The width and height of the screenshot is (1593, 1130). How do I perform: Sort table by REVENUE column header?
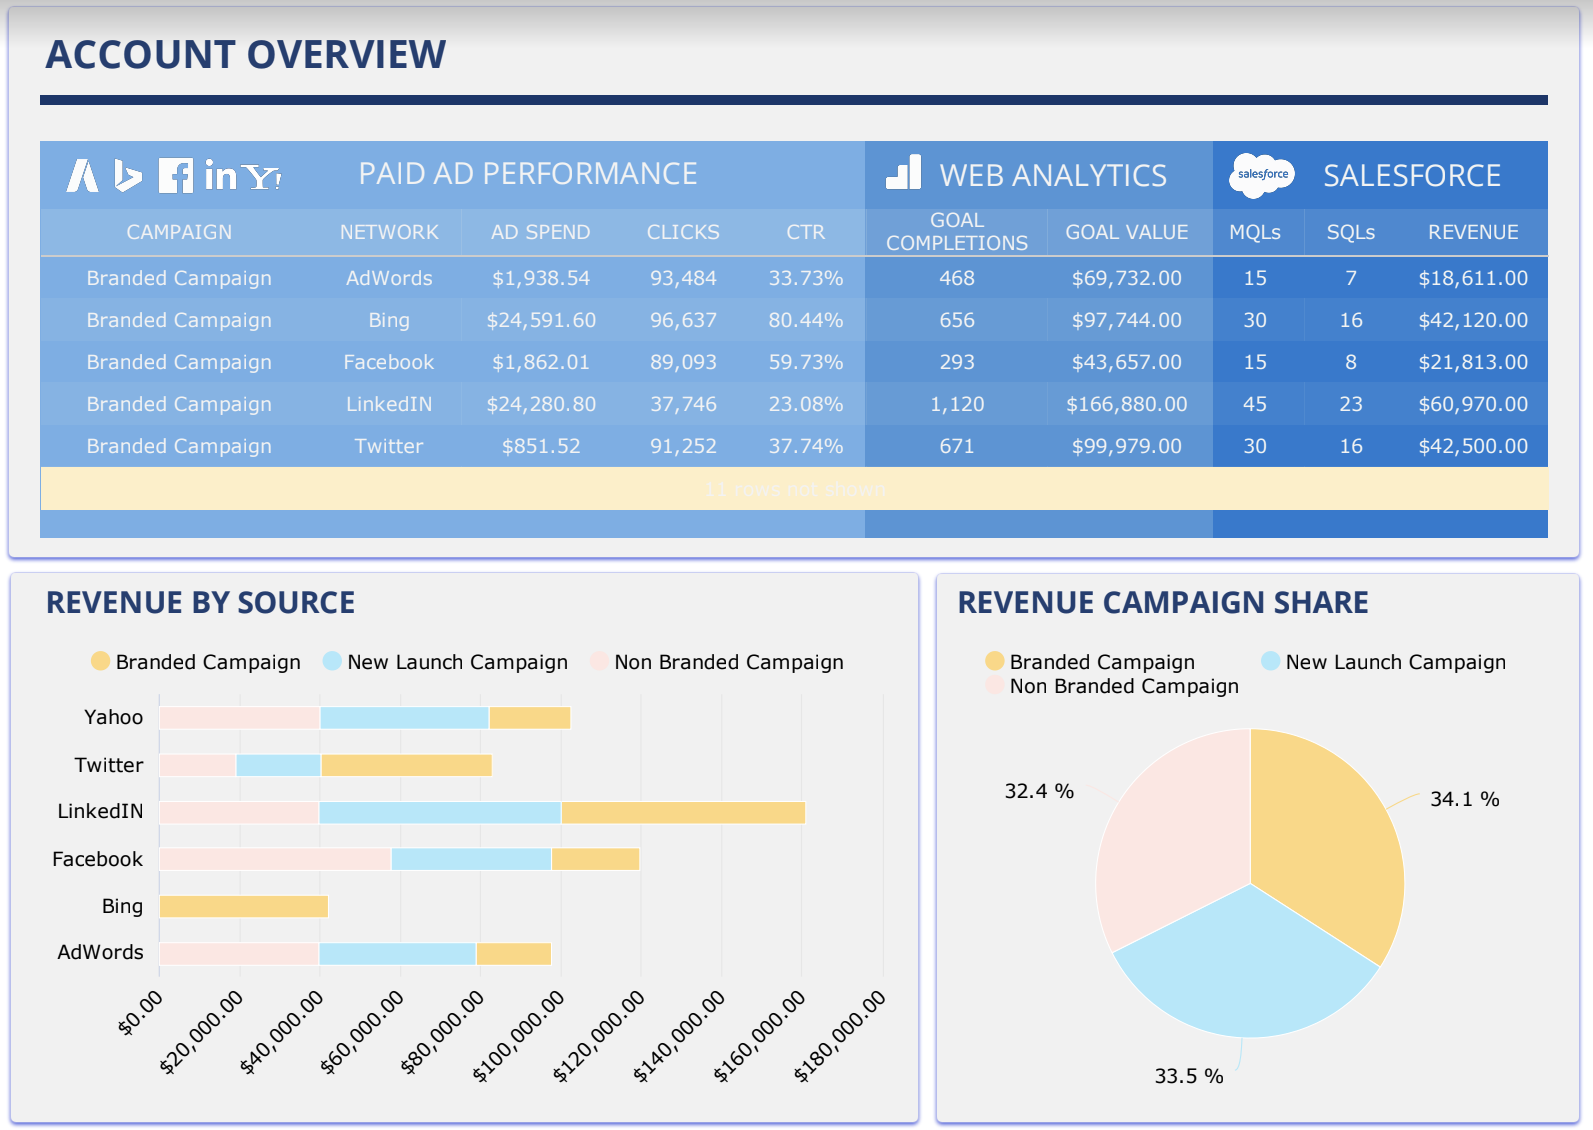tap(1472, 232)
